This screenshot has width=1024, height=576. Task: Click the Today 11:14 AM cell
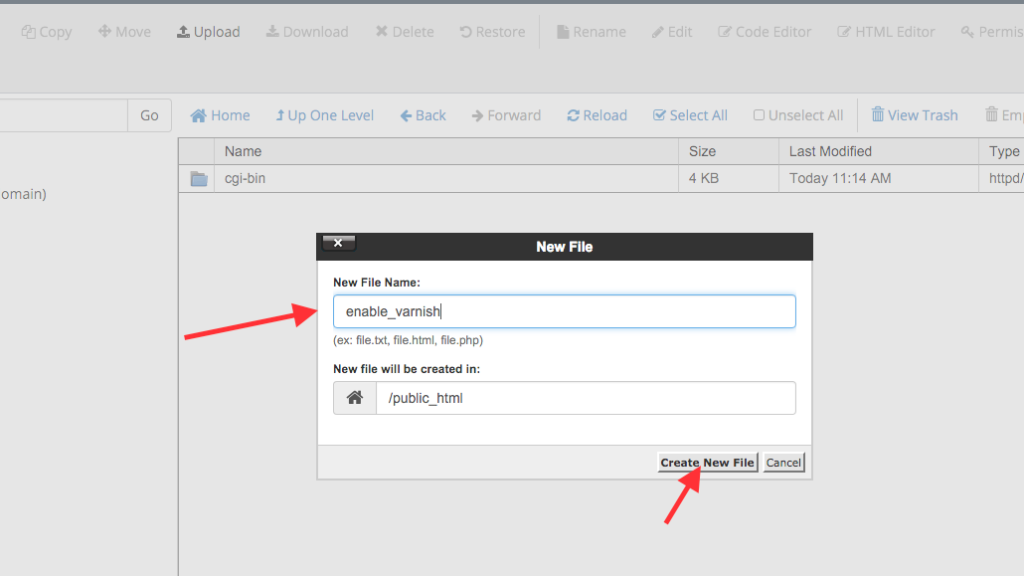pos(878,178)
